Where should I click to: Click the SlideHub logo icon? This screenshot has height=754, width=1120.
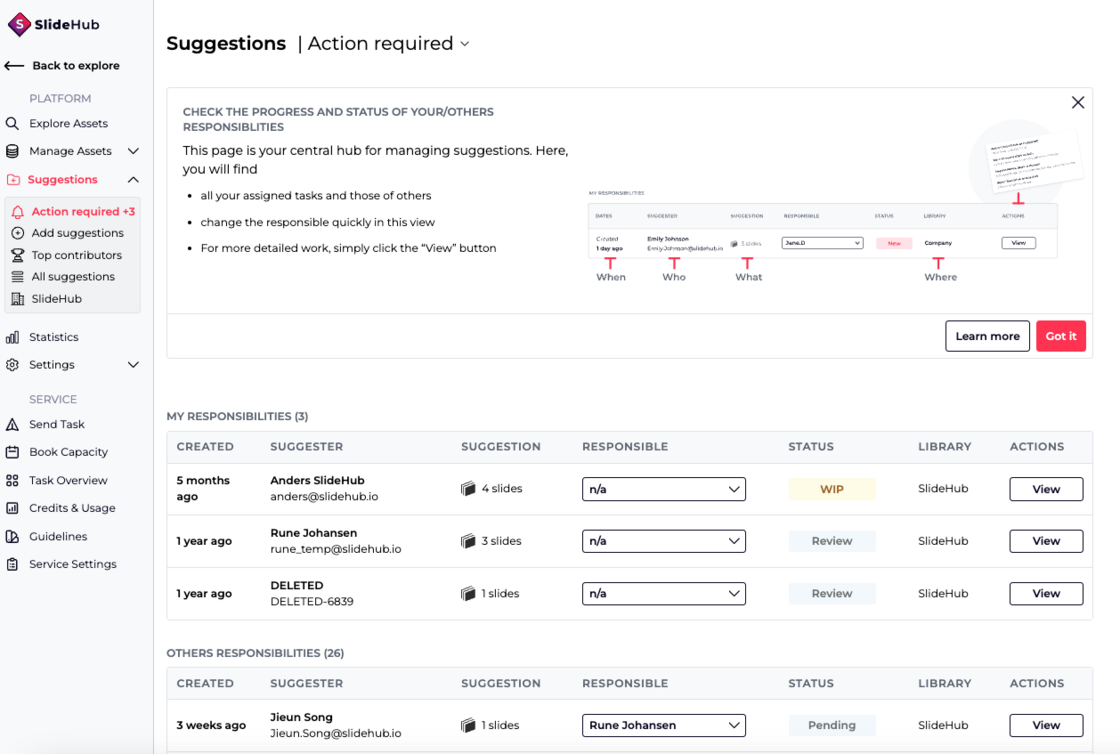pos(19,24)
